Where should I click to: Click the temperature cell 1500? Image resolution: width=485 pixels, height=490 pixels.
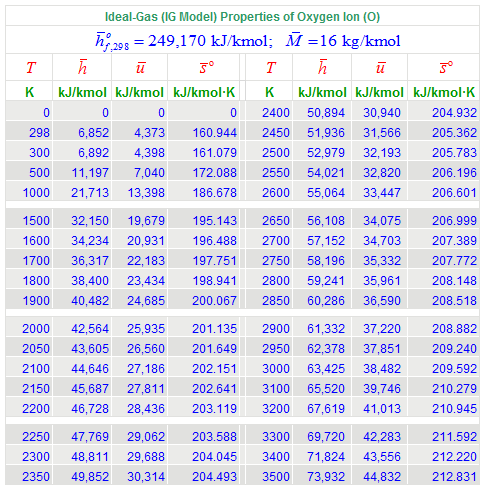pos(36,221)
